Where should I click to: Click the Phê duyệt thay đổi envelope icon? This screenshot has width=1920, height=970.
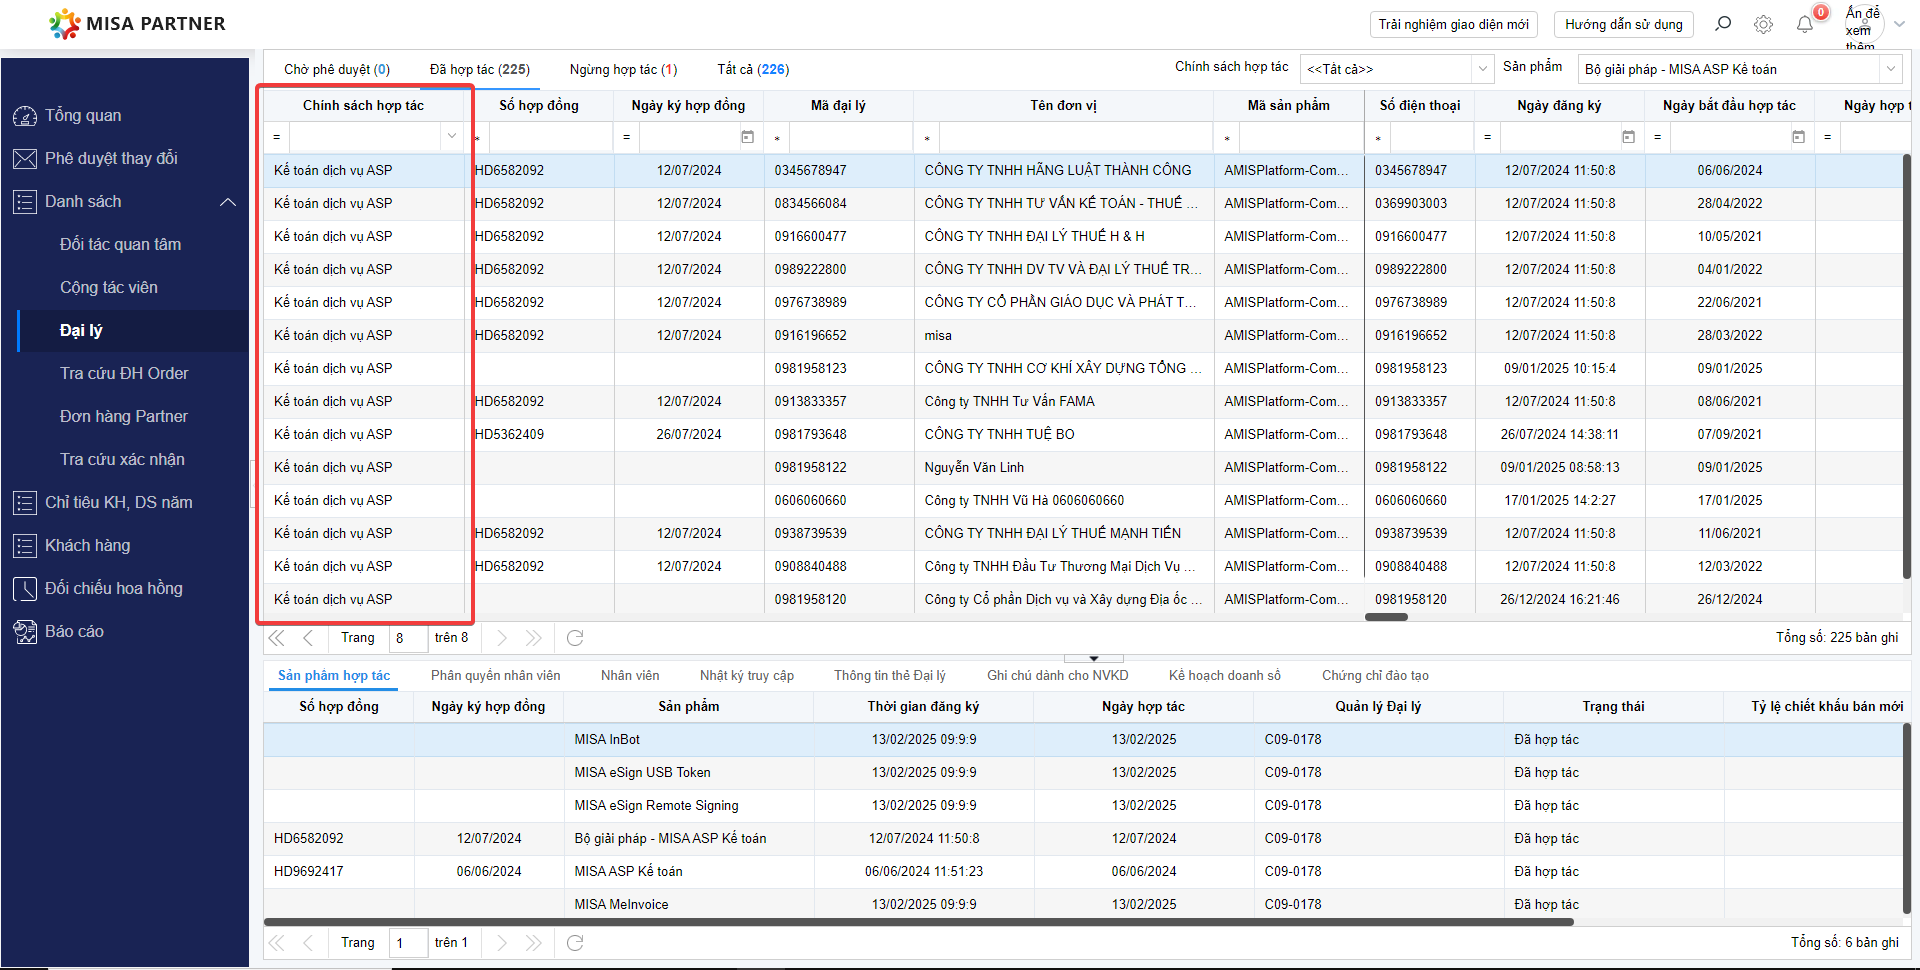click(25, 159)
